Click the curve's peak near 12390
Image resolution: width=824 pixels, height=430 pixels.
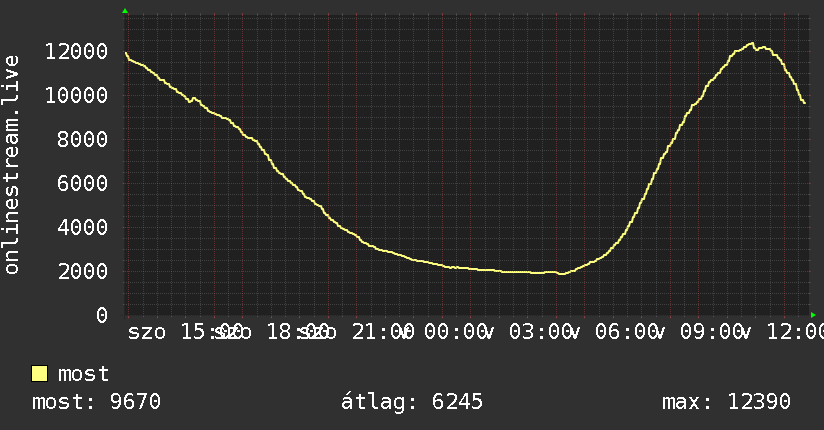point(752,44)
